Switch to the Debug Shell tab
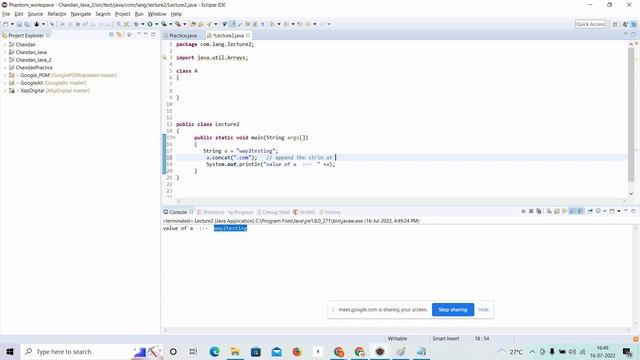Viewport: 640px width, 360px height. click(x=273, y=212)
